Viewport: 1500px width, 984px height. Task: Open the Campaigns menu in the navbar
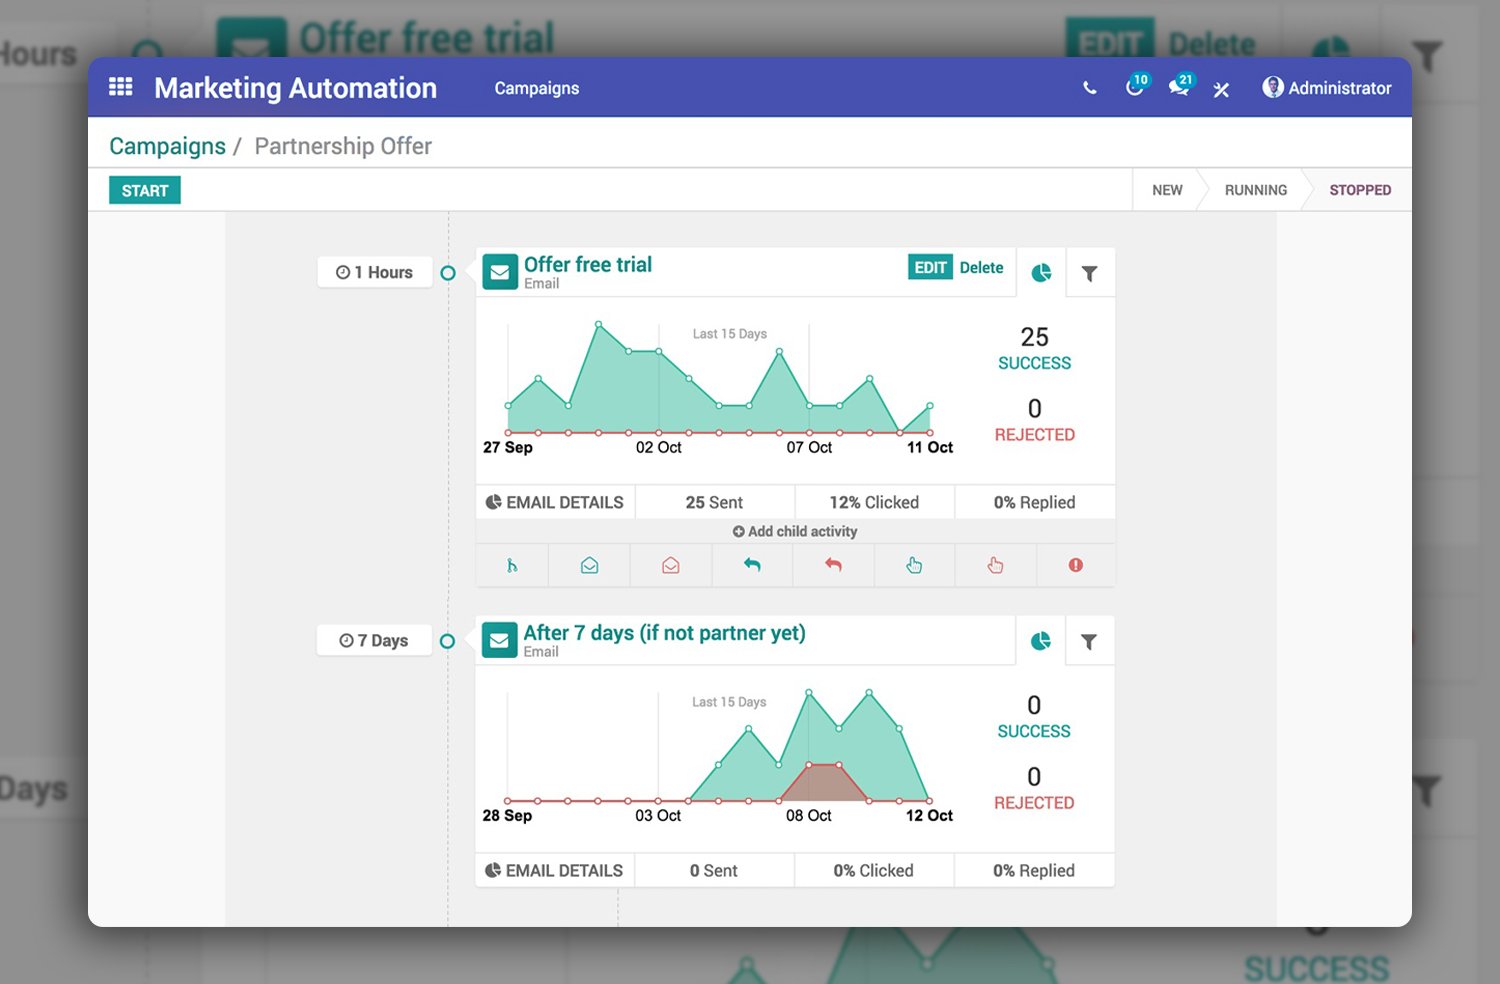pyautogui.click(x=537, y=88)
